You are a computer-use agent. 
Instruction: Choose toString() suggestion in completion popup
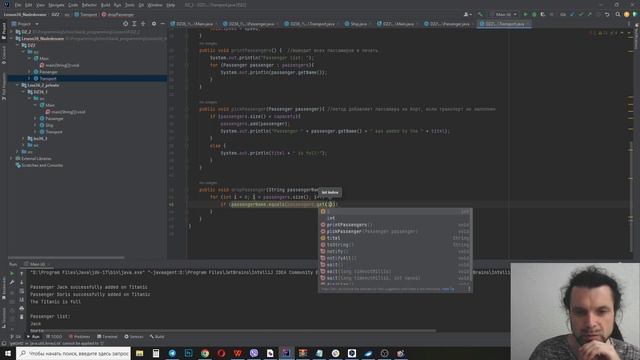[395, 245]
